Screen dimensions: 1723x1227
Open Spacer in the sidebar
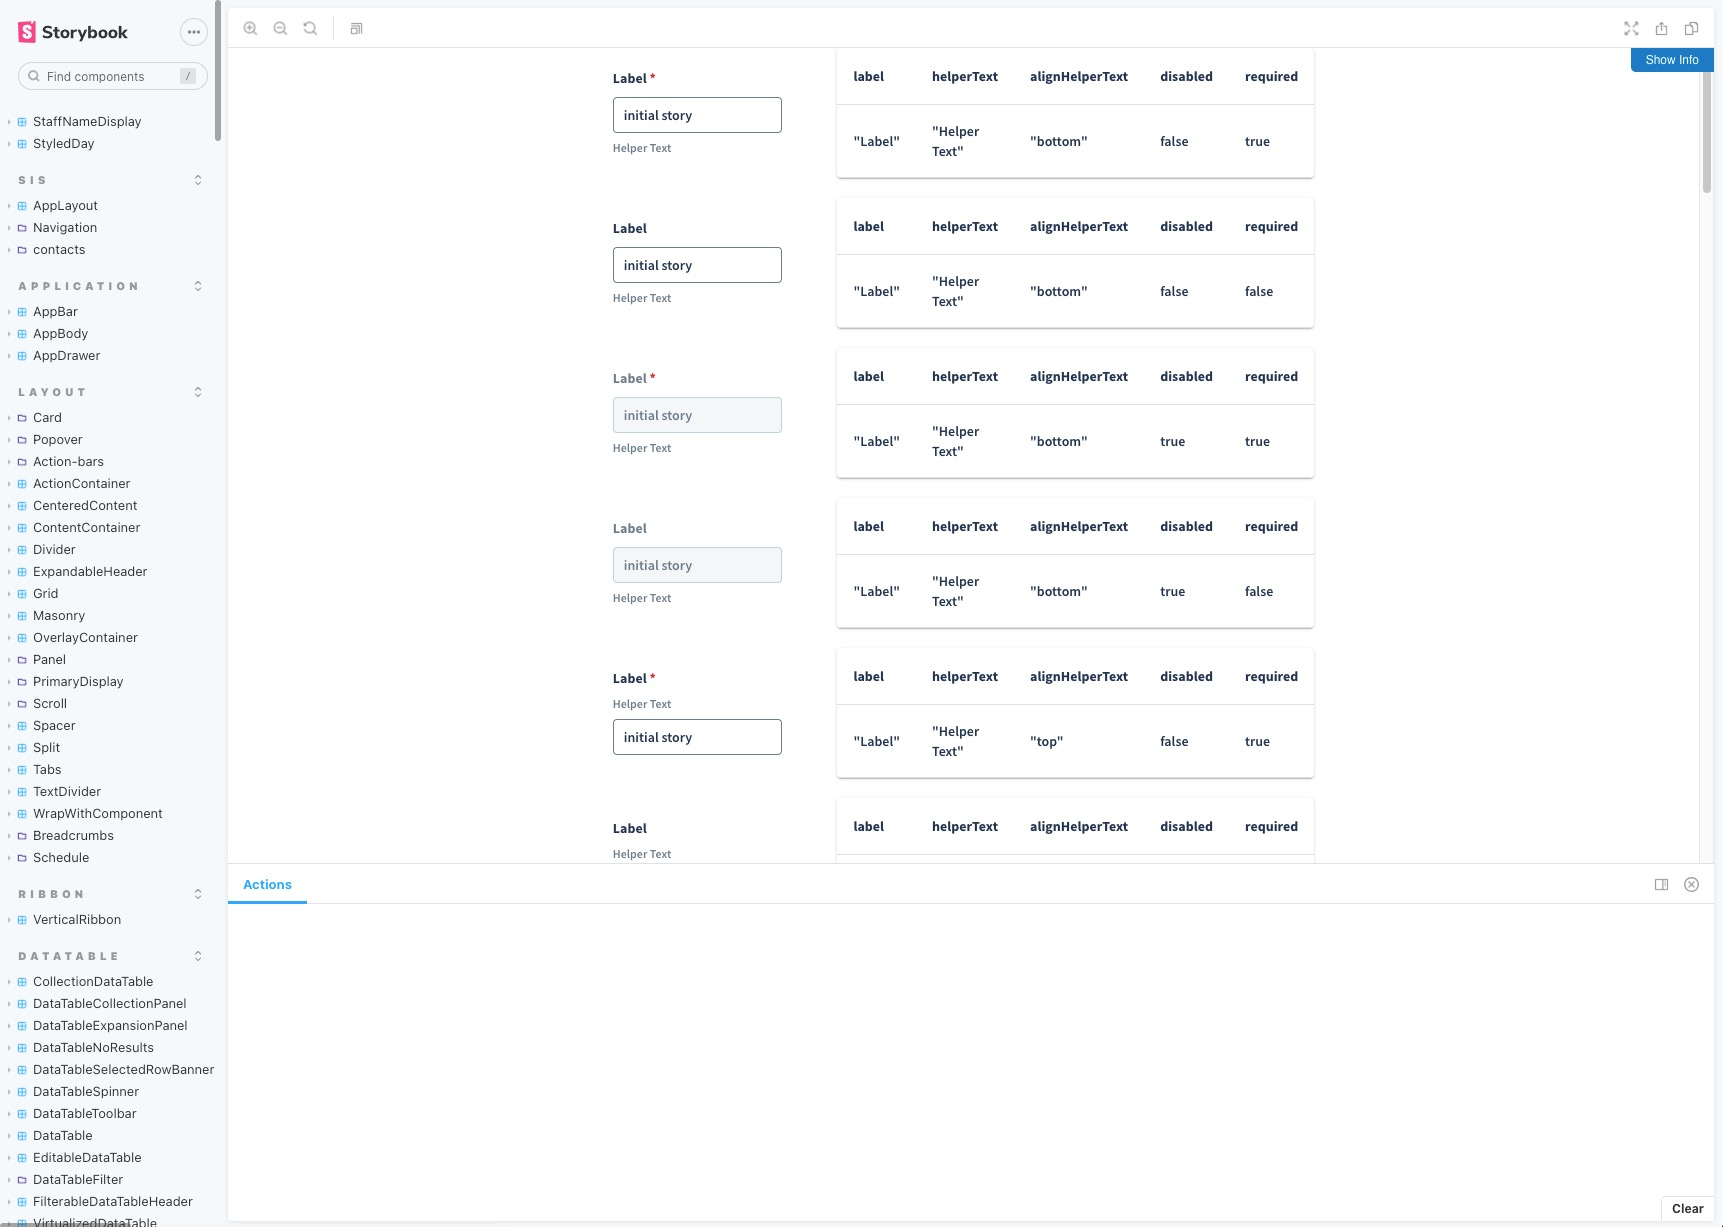pyautogui.click(x=54, y=726)
